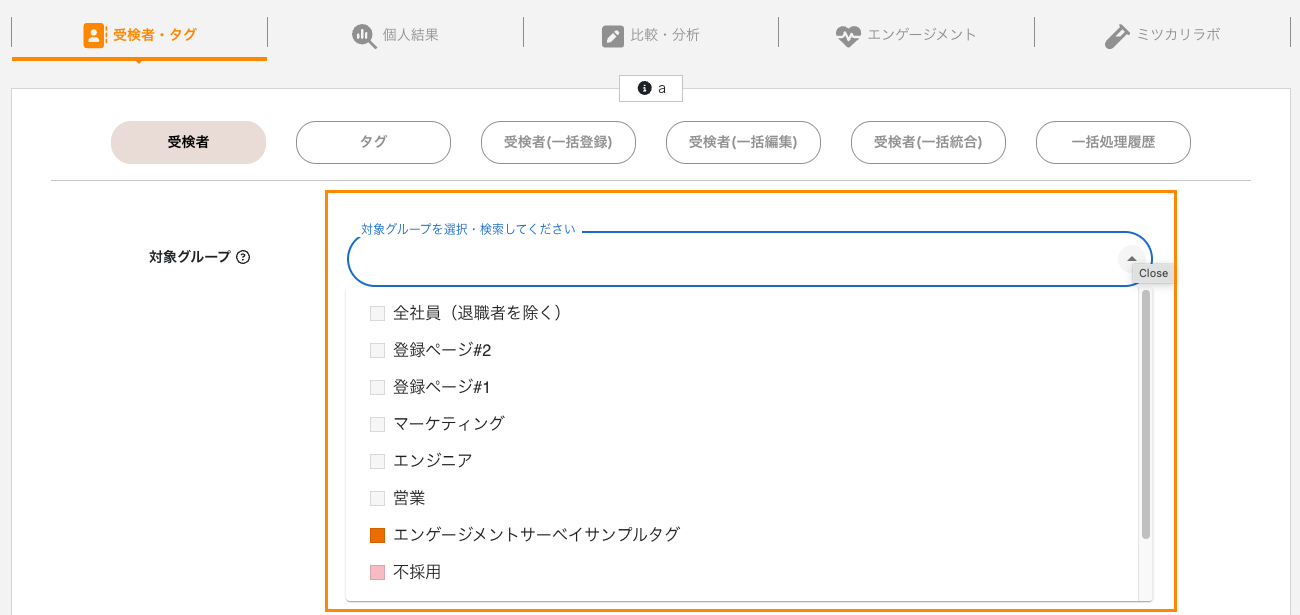Click the help icon beside 対象グループ
This screenshot has width=1300, height=615.
click(243, 257)
